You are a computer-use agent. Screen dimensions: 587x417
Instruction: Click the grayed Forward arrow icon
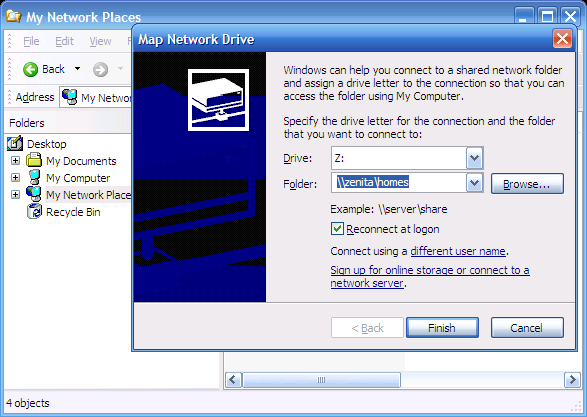click(100, 69)
